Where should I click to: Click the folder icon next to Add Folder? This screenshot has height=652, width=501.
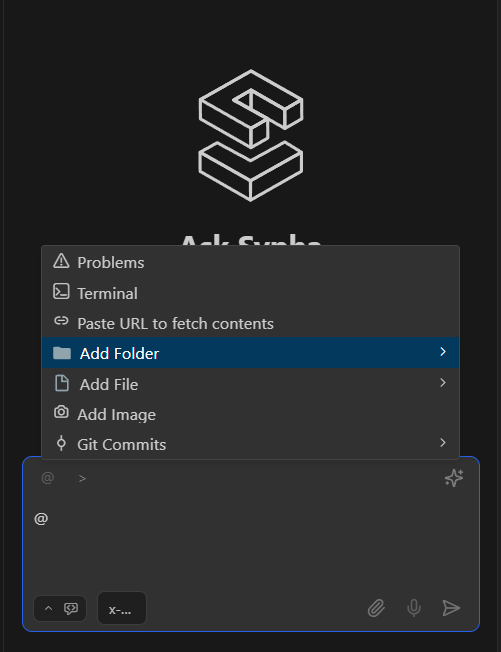[62, 353]
